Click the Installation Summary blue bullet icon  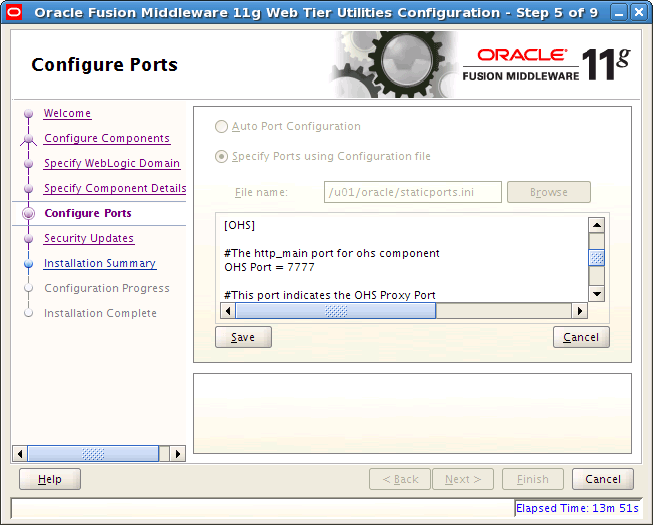point(28,264)
